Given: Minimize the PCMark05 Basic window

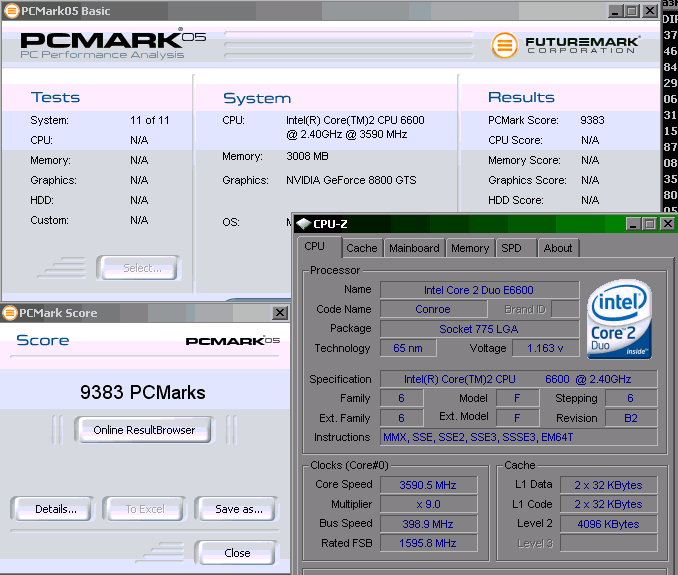Looking at the screenshot, I should coord(615,11).
